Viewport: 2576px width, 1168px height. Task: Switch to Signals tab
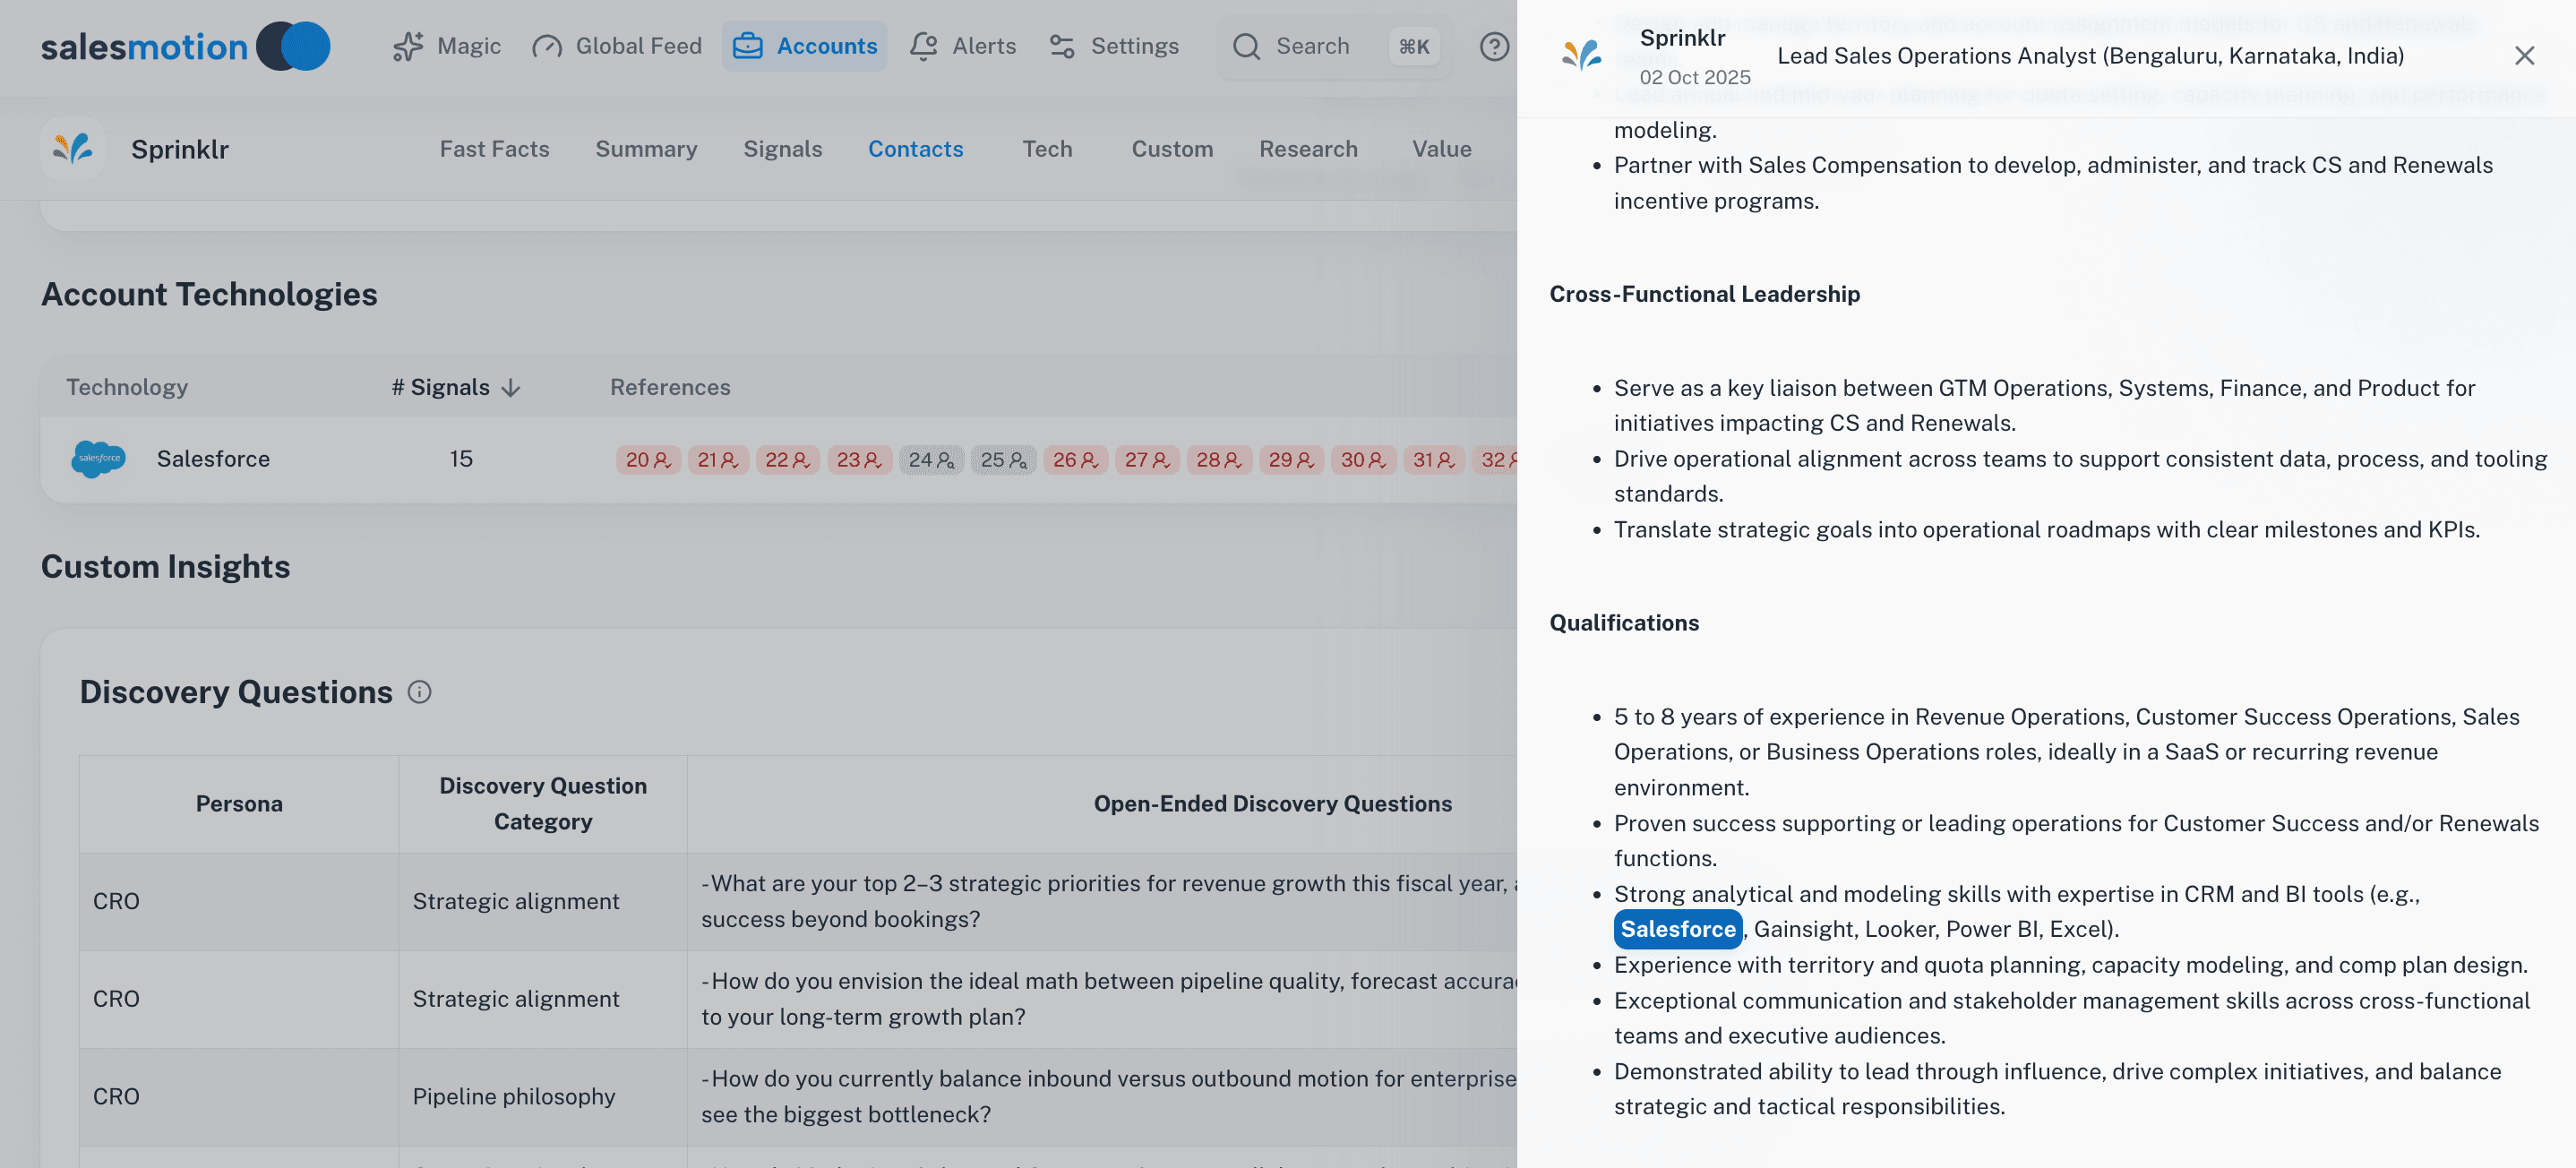783,149
